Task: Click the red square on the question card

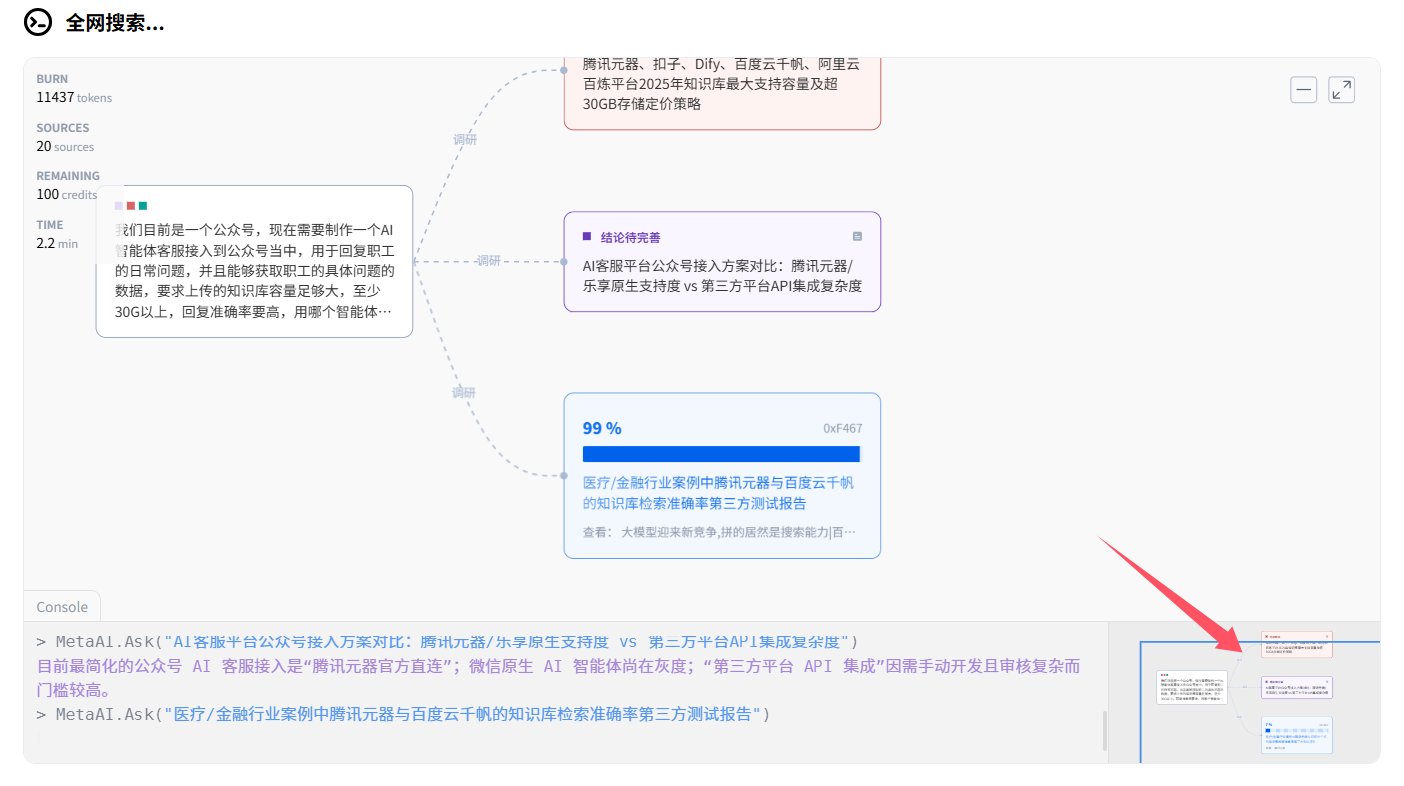Action: click(x=131, y=206)
